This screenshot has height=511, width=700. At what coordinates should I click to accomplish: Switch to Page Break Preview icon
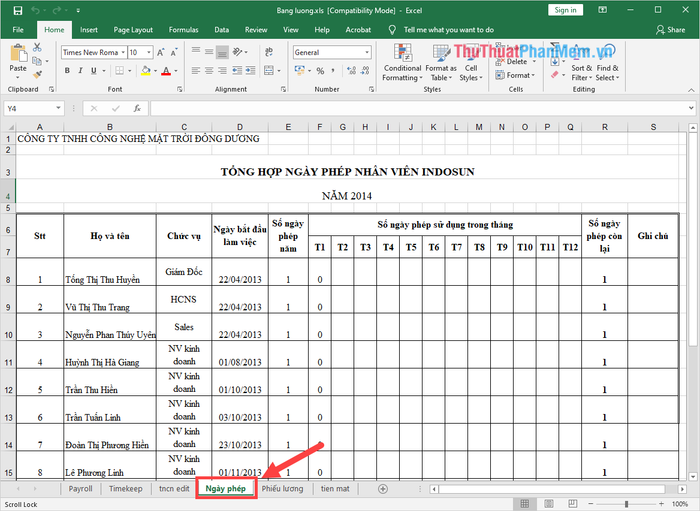coord(572,504)
